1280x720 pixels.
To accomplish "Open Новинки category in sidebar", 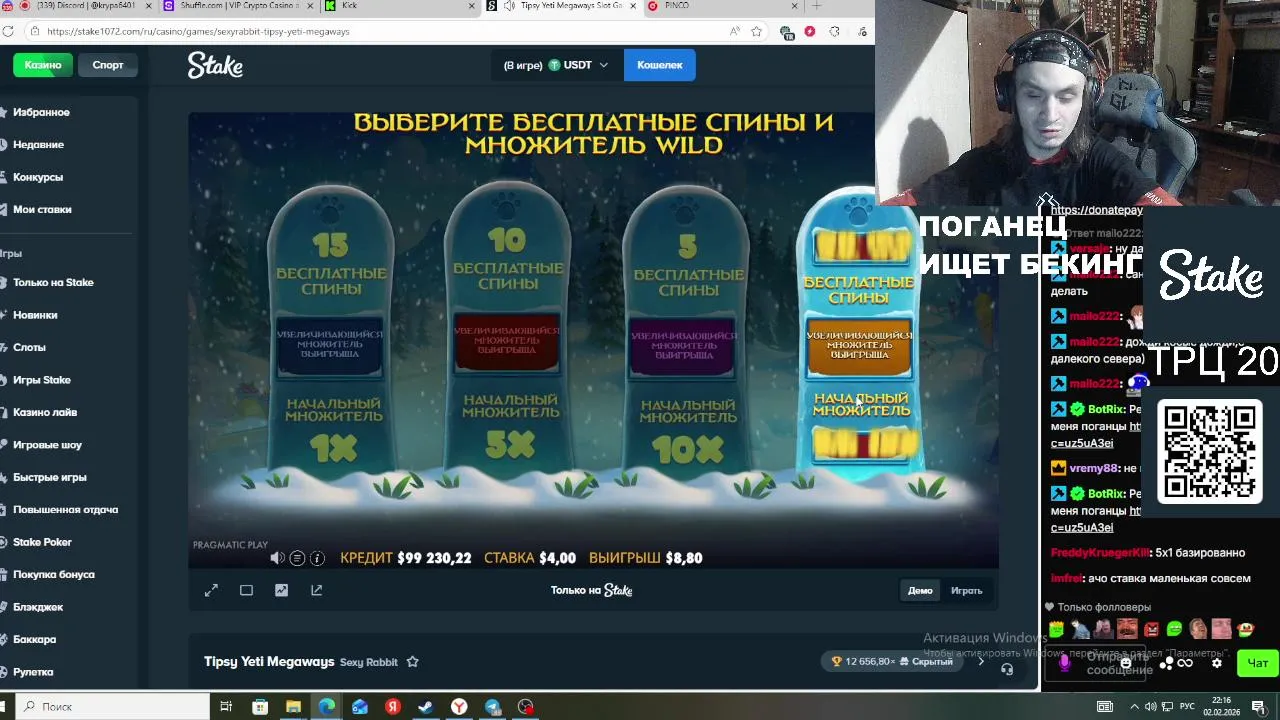I will click(35, 315).
